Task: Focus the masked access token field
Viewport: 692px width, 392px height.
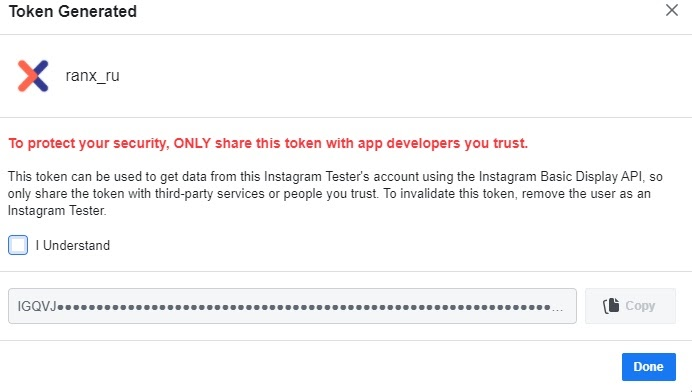Action: coord(292,306)
